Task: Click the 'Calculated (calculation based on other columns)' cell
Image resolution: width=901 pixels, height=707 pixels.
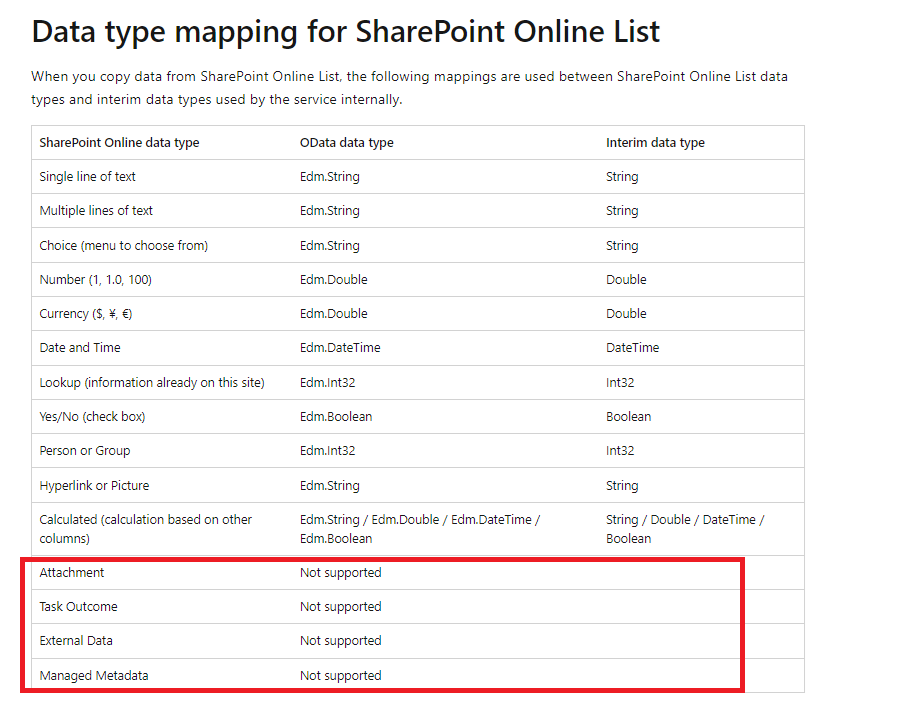Action: (x=145, y=529)
